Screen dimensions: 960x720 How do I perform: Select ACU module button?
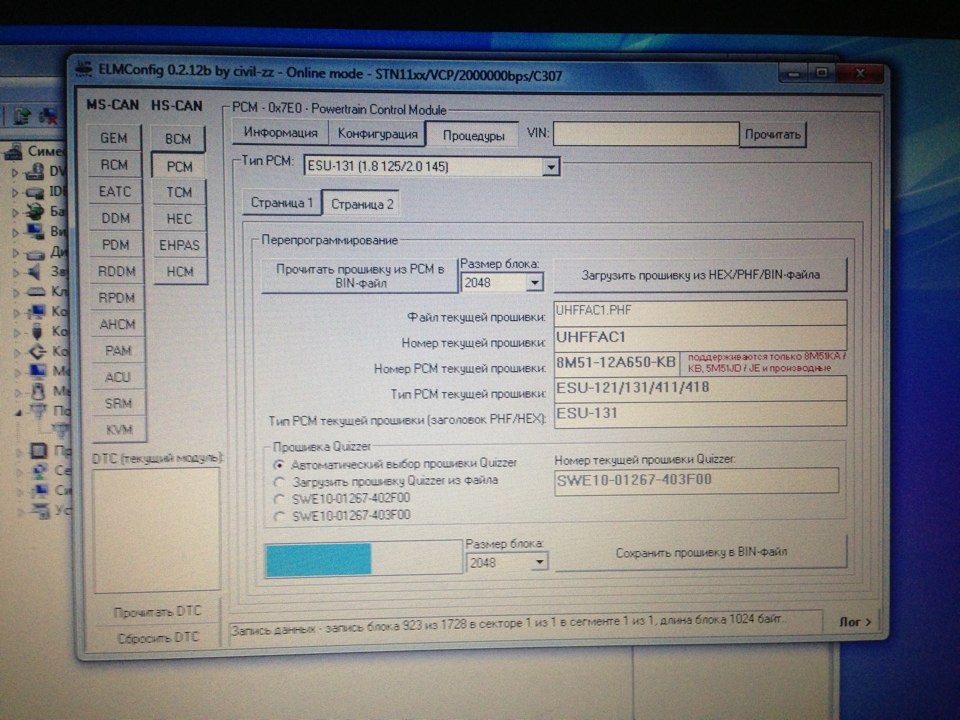[118, 377]
